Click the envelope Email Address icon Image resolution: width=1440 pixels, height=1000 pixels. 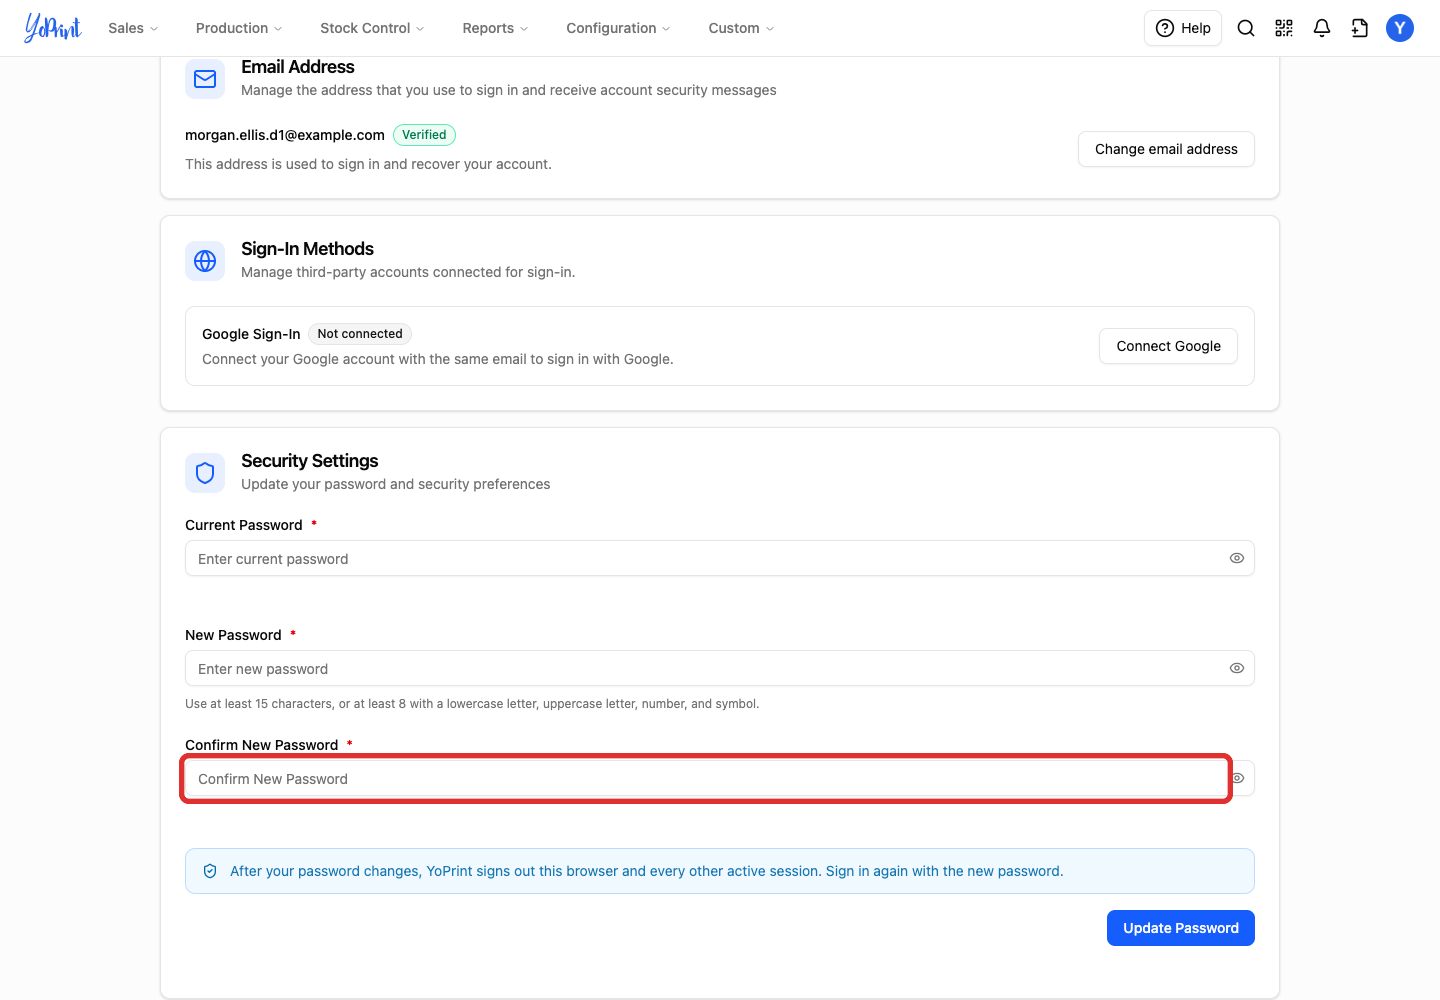[x=205, y=79]
